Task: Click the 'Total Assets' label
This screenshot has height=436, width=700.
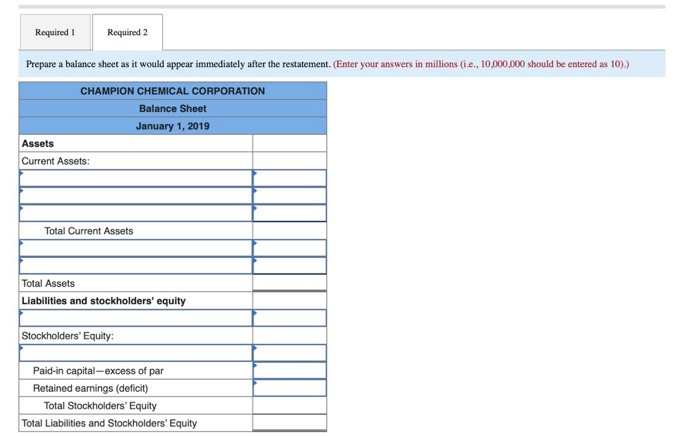Action: pos(48,283)
